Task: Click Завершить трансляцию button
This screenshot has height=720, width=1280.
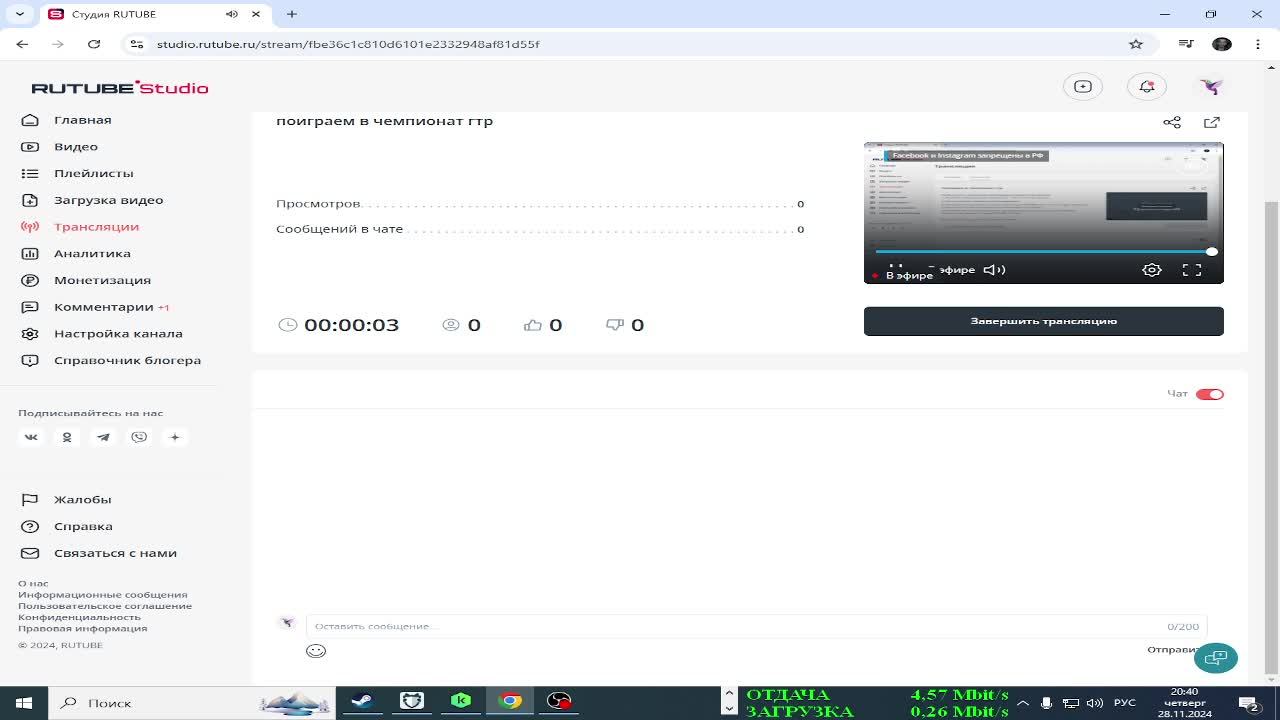Action: (1043, 321)
